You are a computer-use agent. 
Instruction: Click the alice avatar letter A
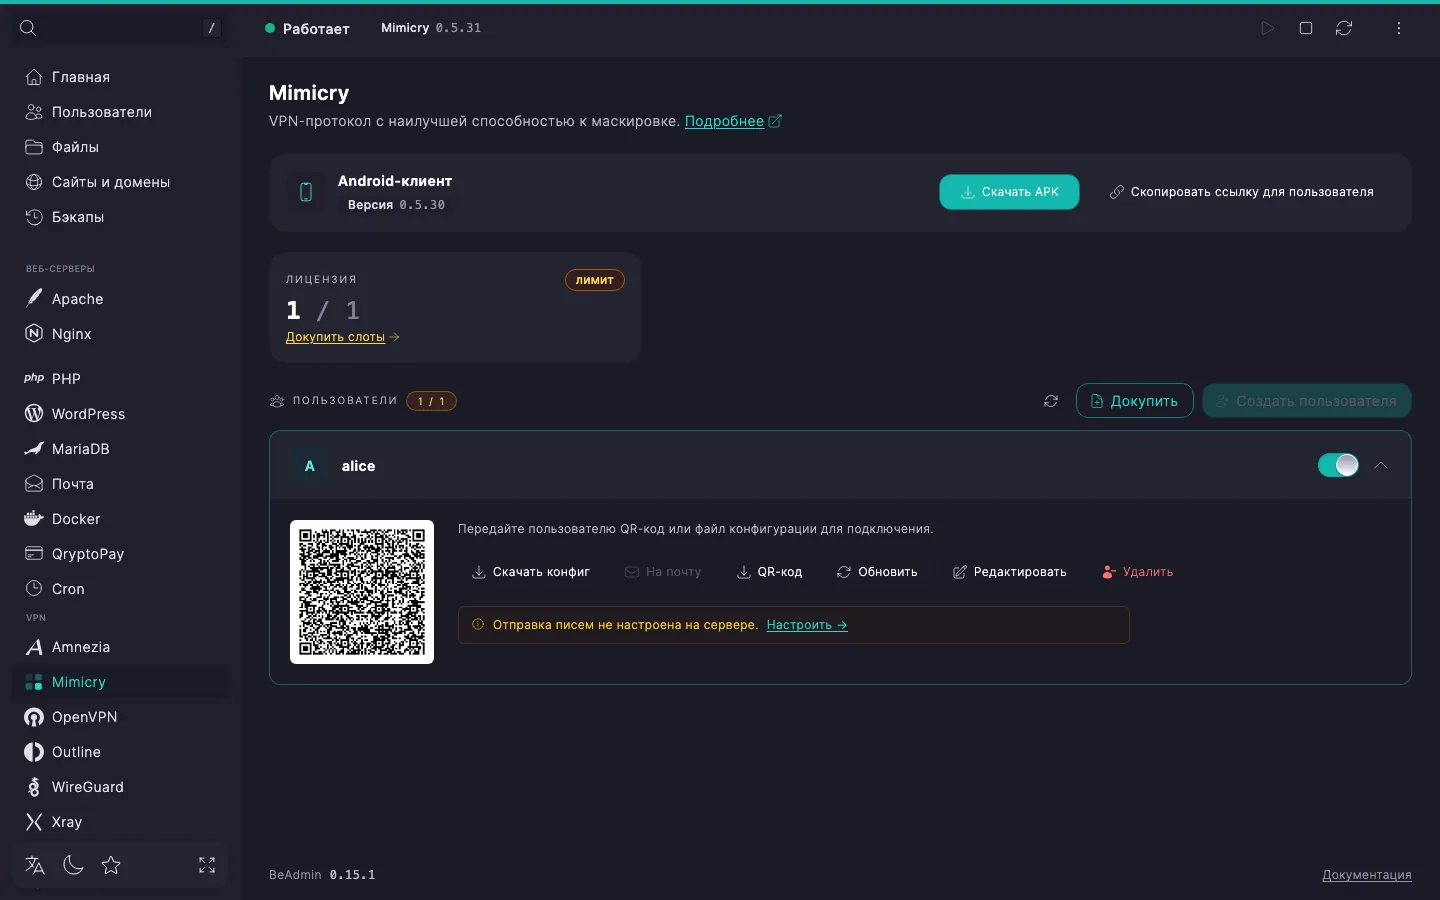[310, 466]
